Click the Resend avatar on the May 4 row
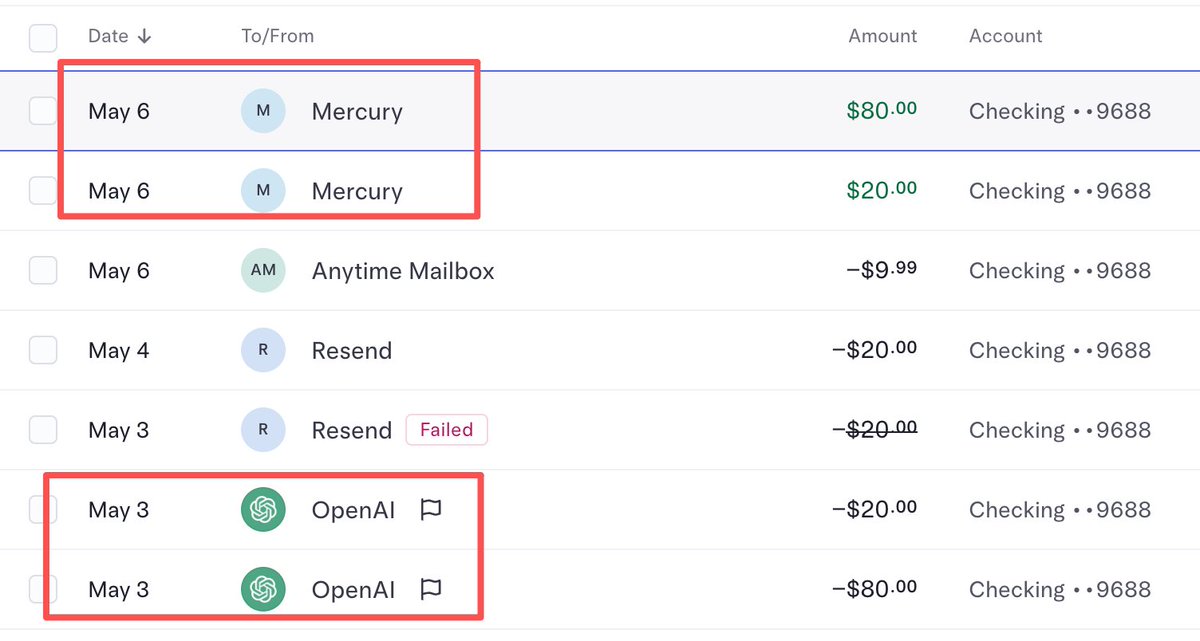Screen dimensions: 1200x641 pos(263,350)
